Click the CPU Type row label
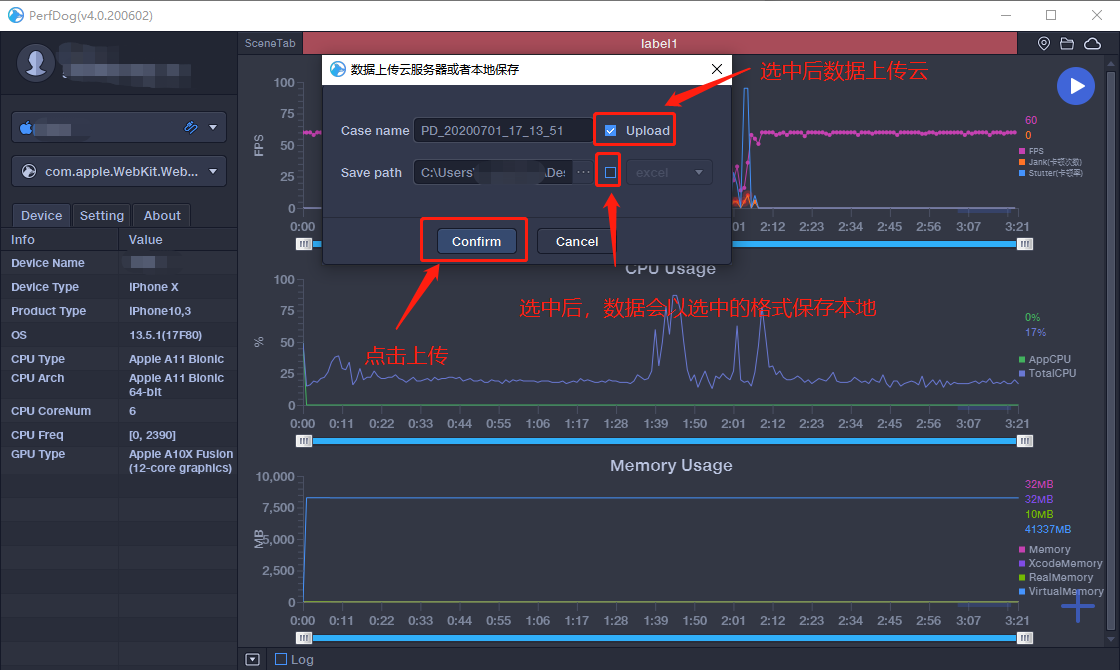 click(x=38, y=359)
